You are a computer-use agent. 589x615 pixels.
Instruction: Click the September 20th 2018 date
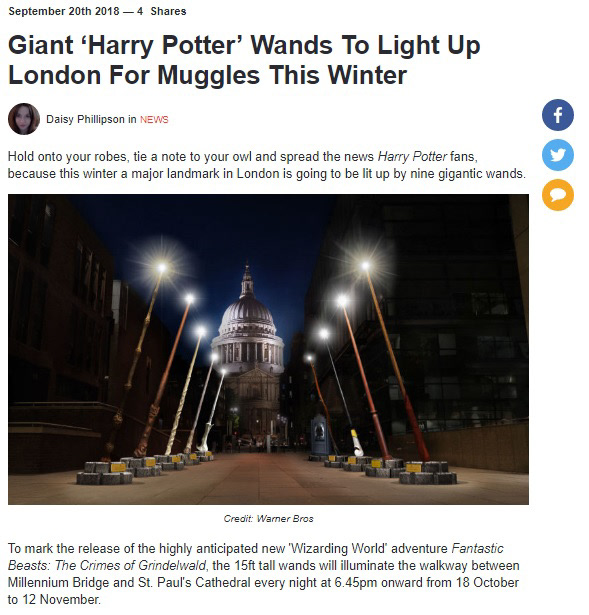(x=64, y=11)
